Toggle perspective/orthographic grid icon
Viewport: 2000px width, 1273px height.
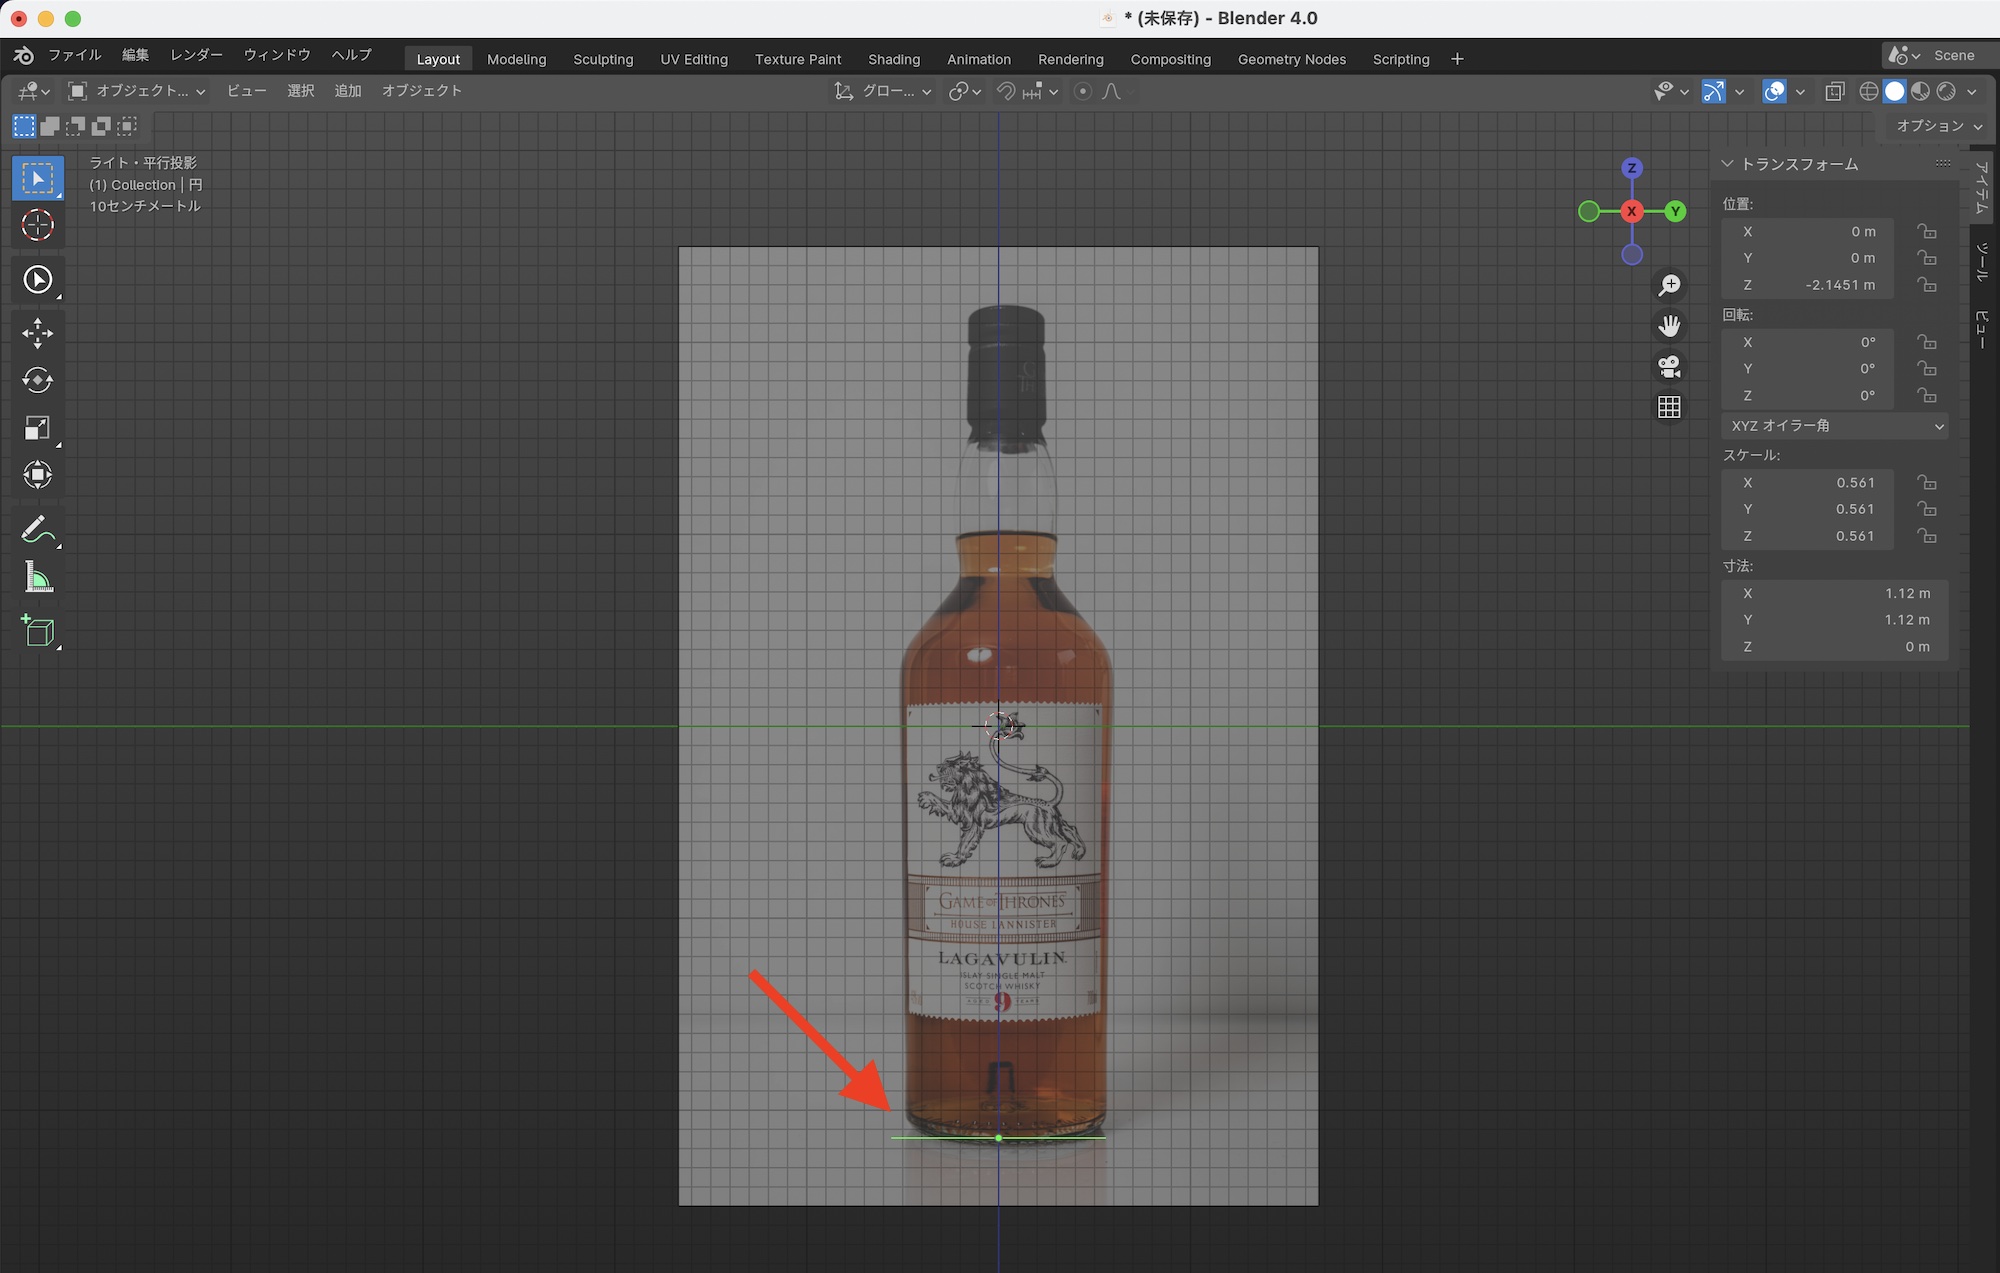[x=1669, y=407]
